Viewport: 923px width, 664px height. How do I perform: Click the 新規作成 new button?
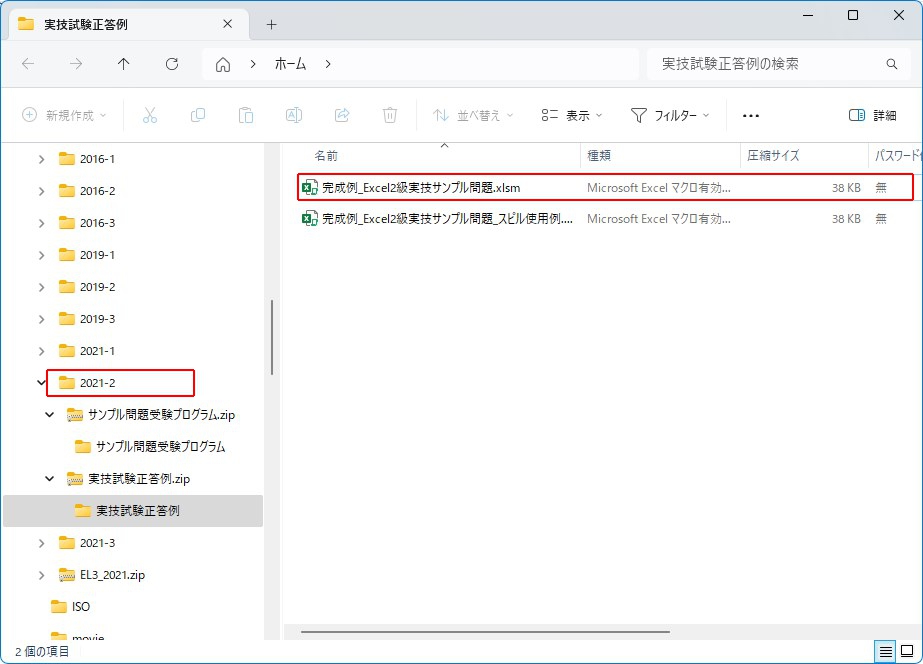(x=64, y=115)
